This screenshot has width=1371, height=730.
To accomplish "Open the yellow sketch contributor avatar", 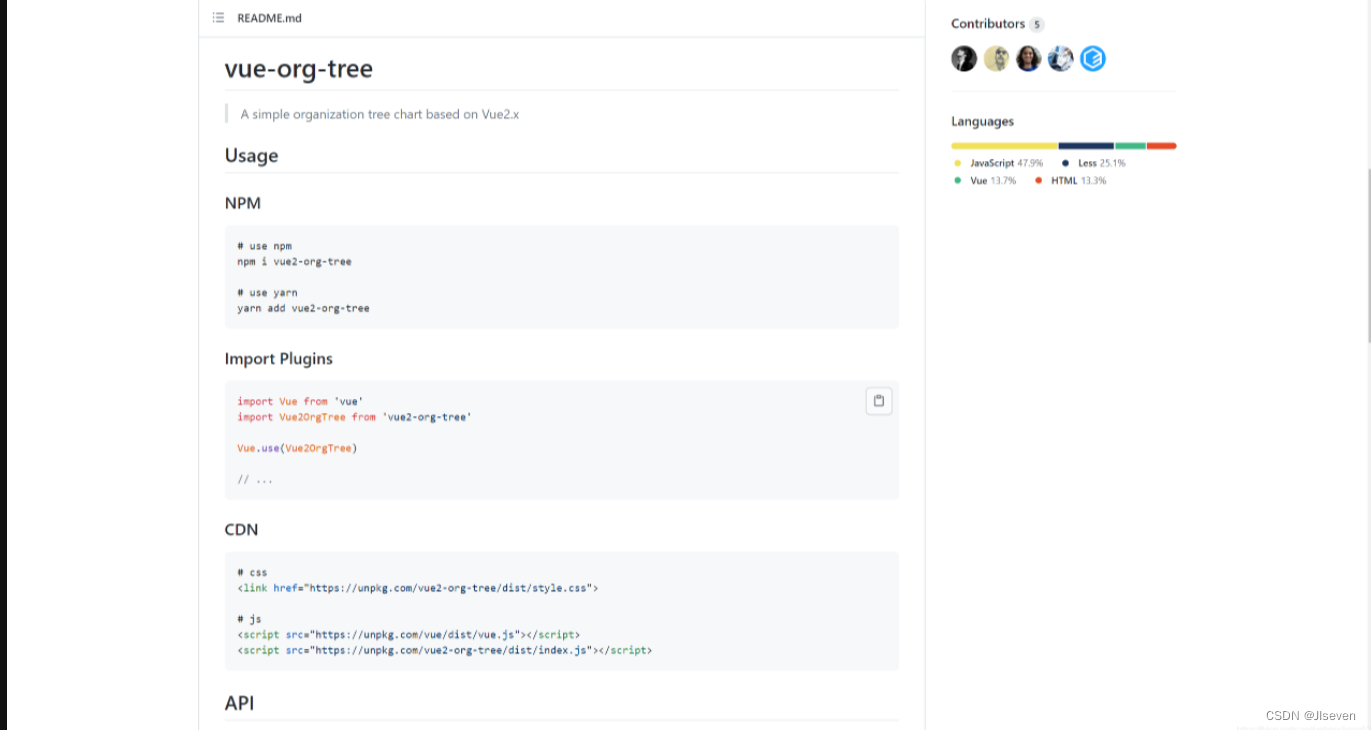I will (x=996, y=59).
